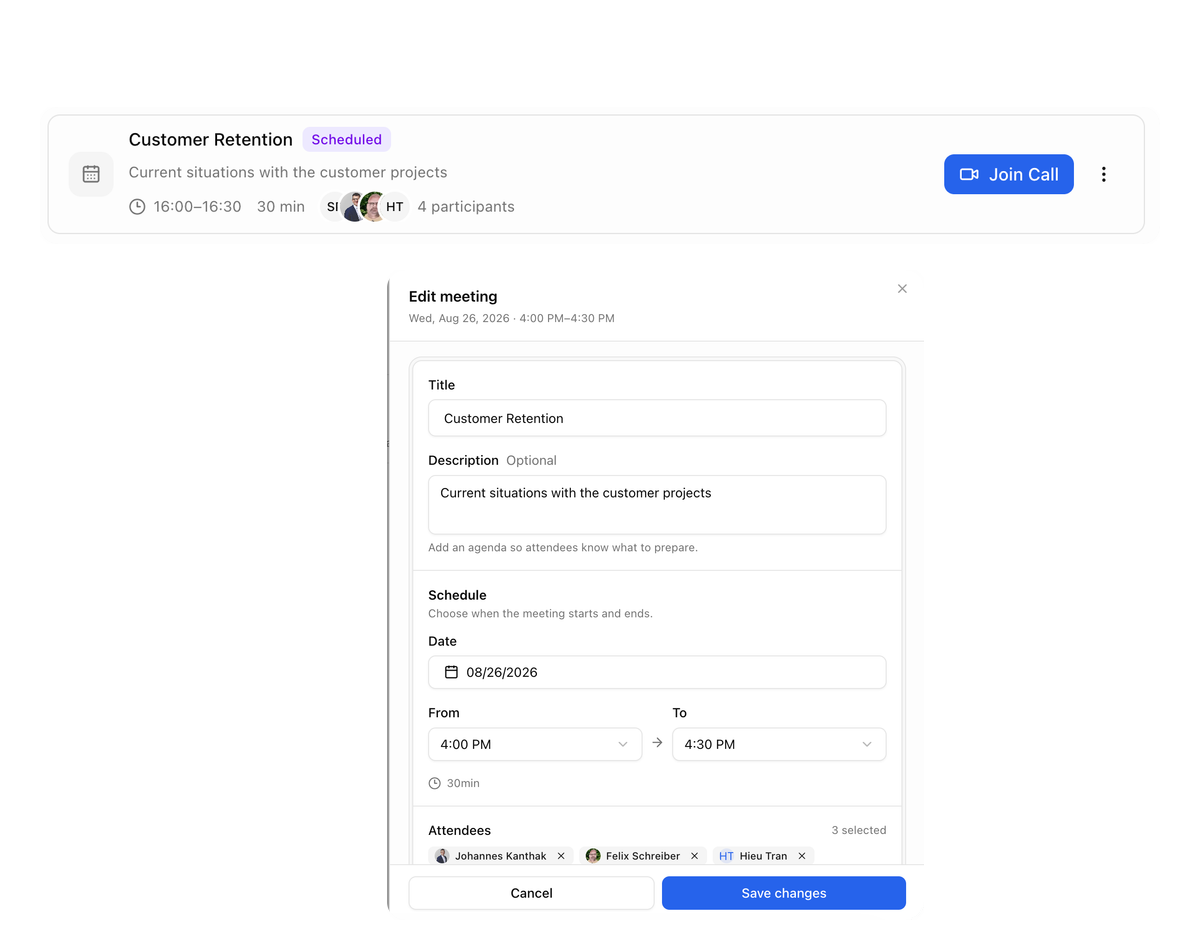The height and width of the screenshot is (940, 1200).
Task: Click the Scheduled status badge
Action: [347, 140]
